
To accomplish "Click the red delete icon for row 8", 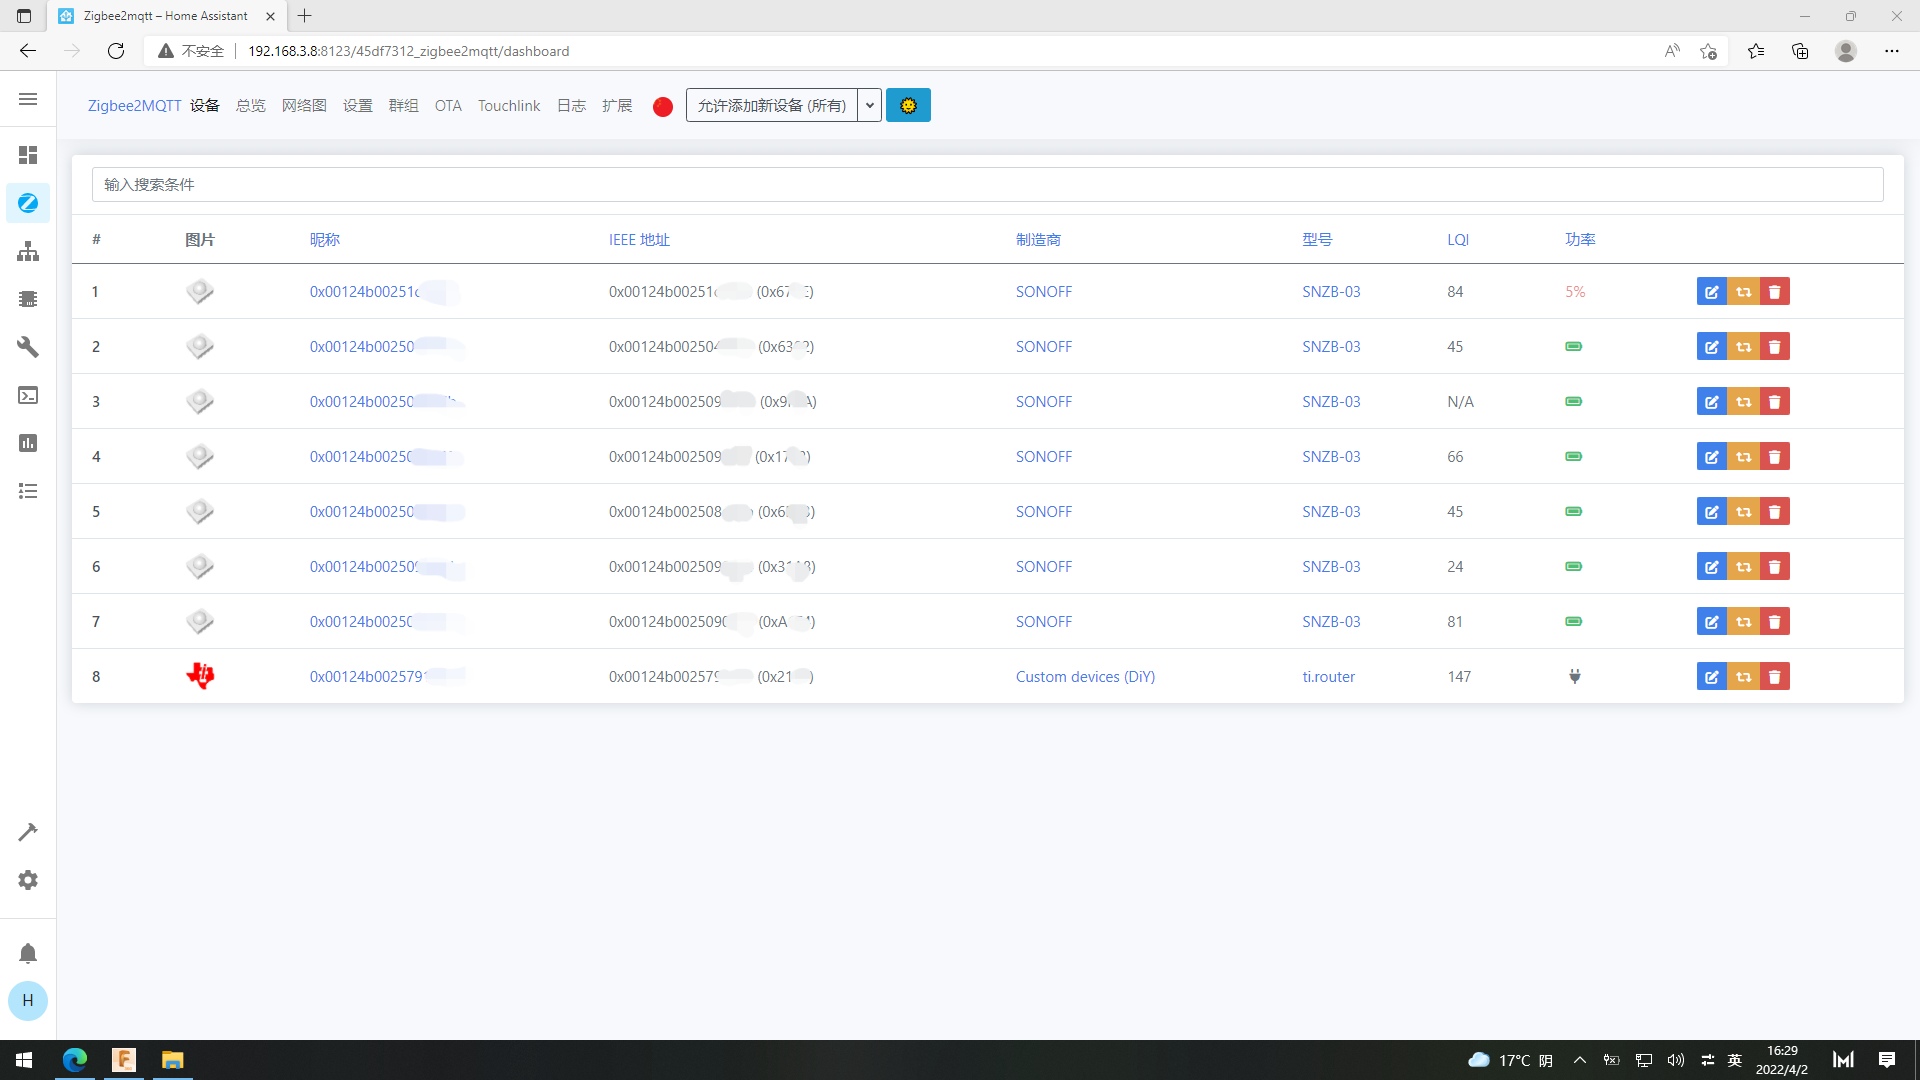I will (1775, 677).
